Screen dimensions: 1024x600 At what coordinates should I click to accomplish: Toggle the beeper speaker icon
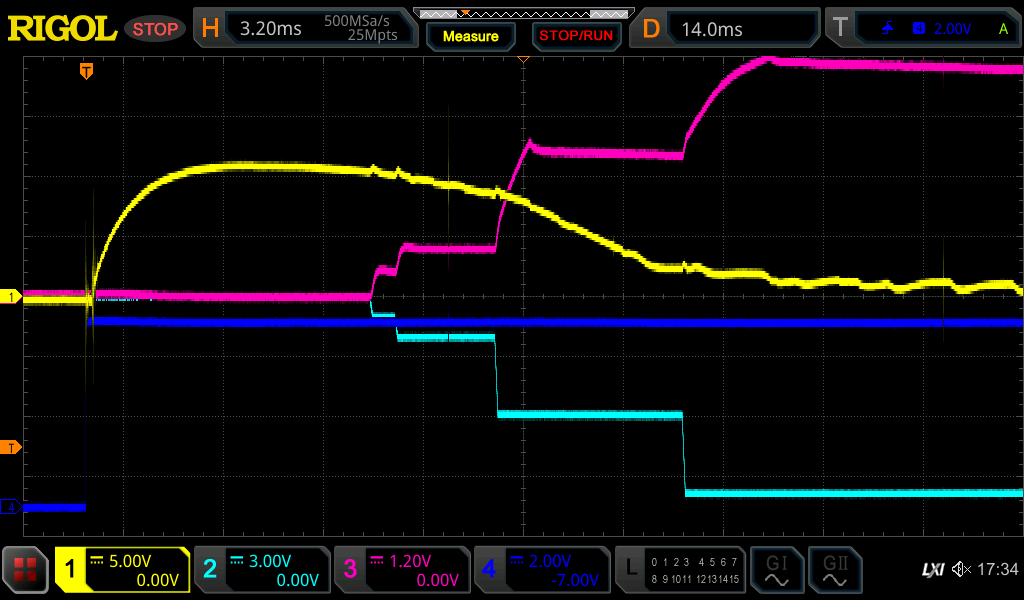tap(961, 570)
